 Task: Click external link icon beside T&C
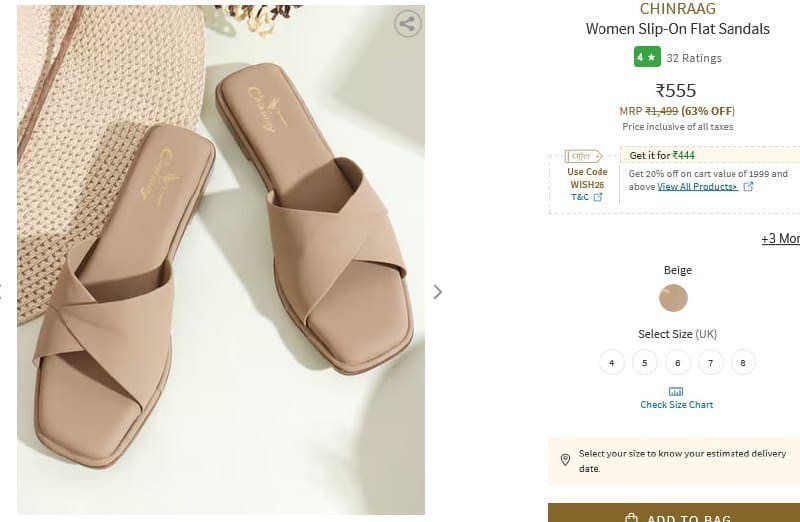[598, 197]
